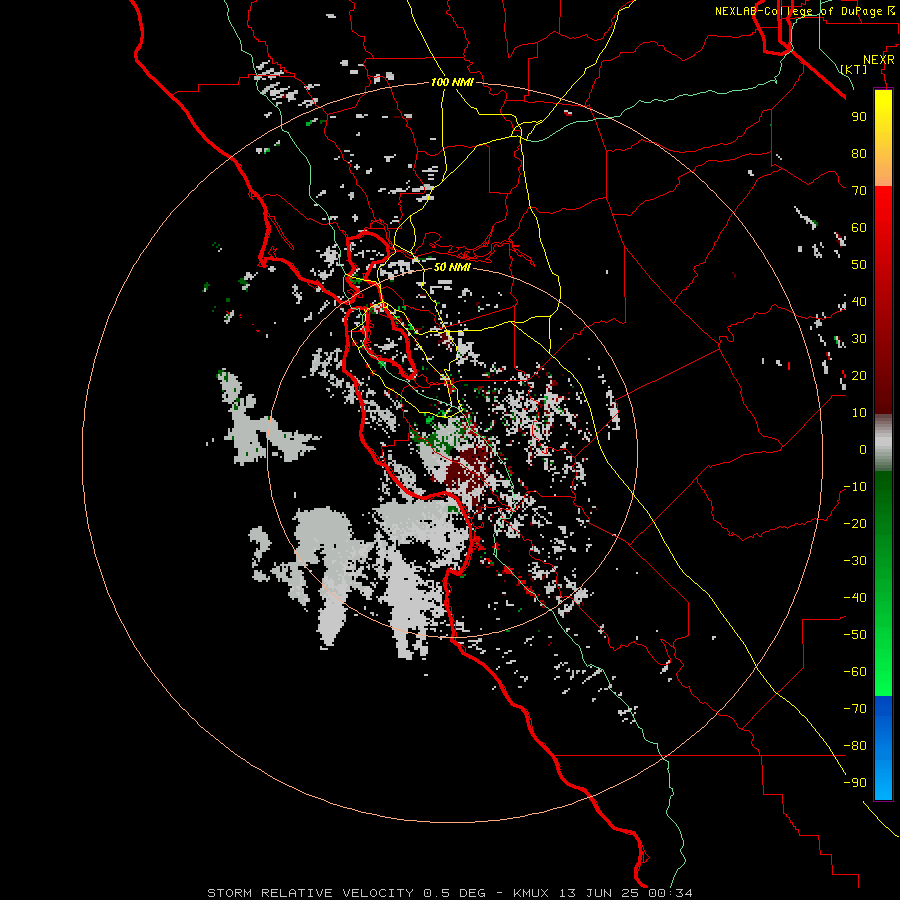Click the 50 NMI range ring label
The height and width of the screenshot is (900, 900).
pyautogui.click(x=452, y=267)
